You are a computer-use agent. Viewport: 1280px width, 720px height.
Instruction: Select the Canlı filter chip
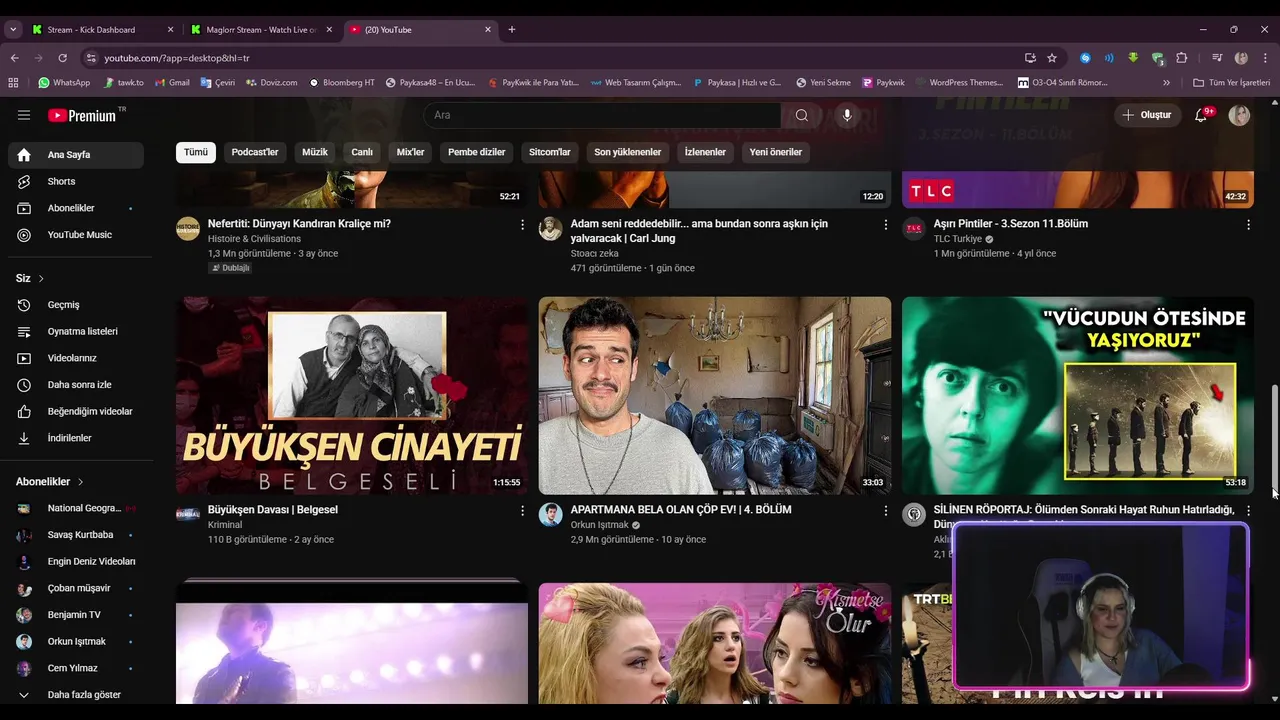click(362, 152)
